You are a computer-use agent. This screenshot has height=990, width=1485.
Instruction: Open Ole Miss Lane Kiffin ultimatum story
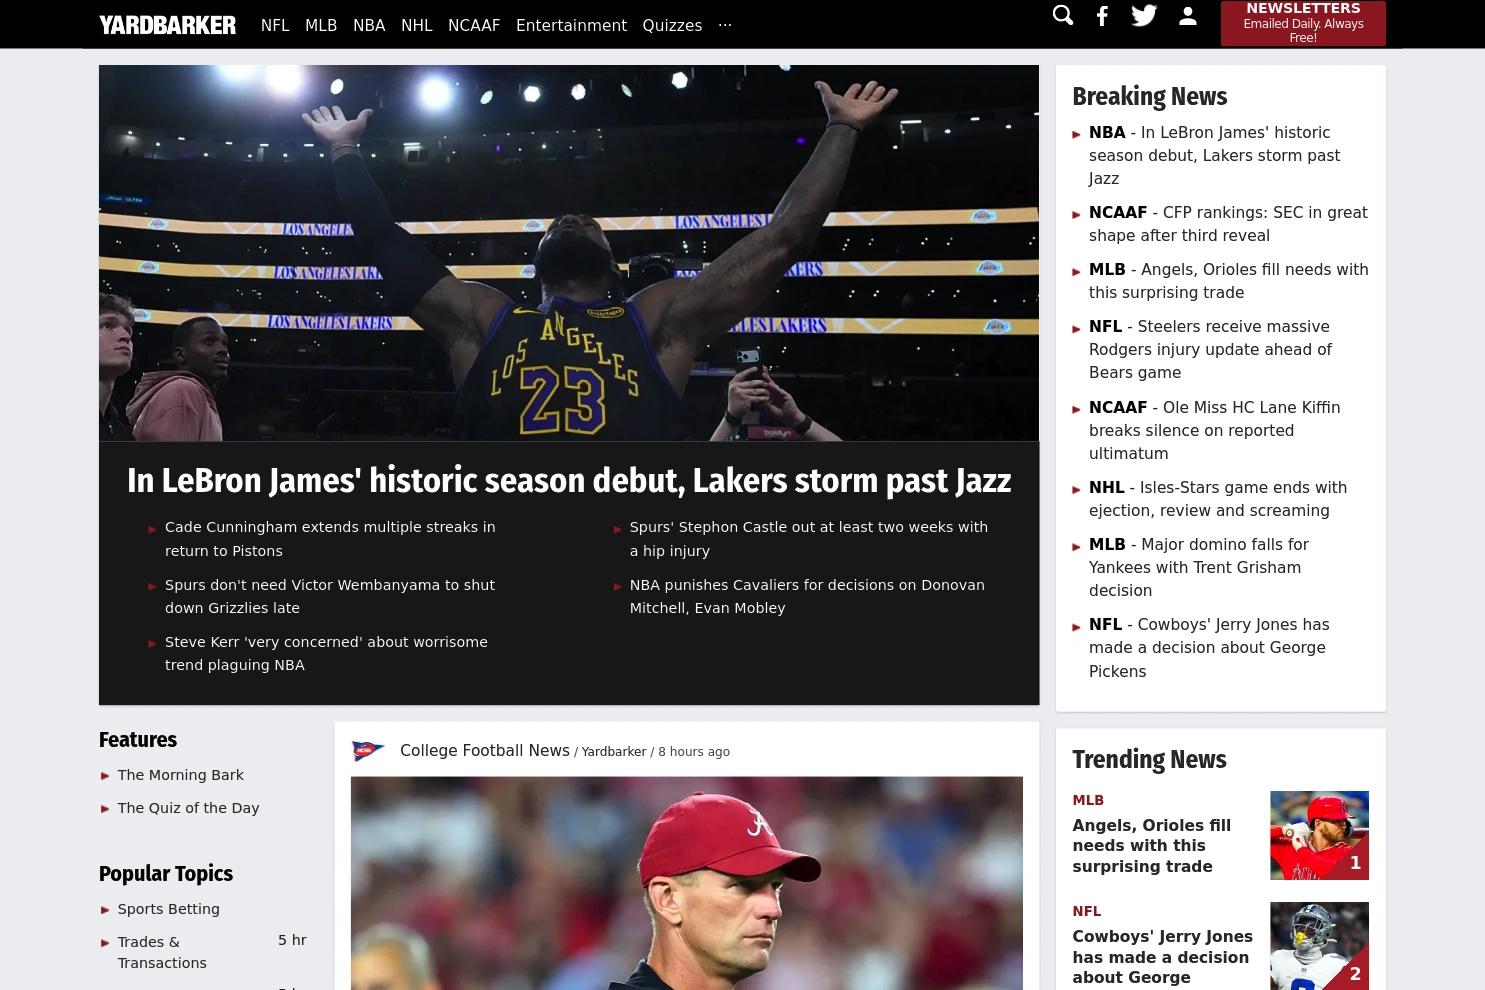click(x=1214, y=430)
